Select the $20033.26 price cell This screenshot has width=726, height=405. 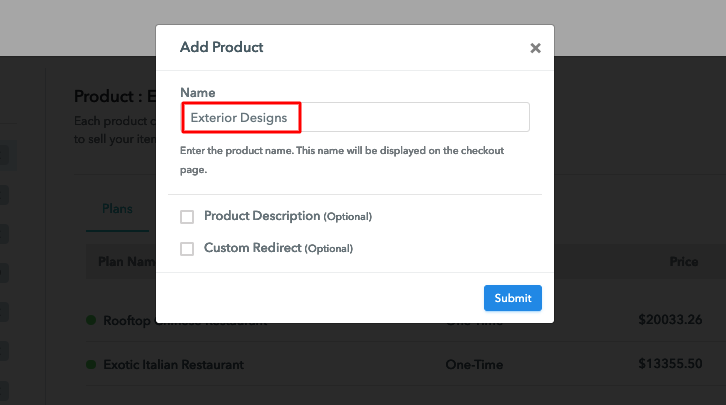[668, 321]
